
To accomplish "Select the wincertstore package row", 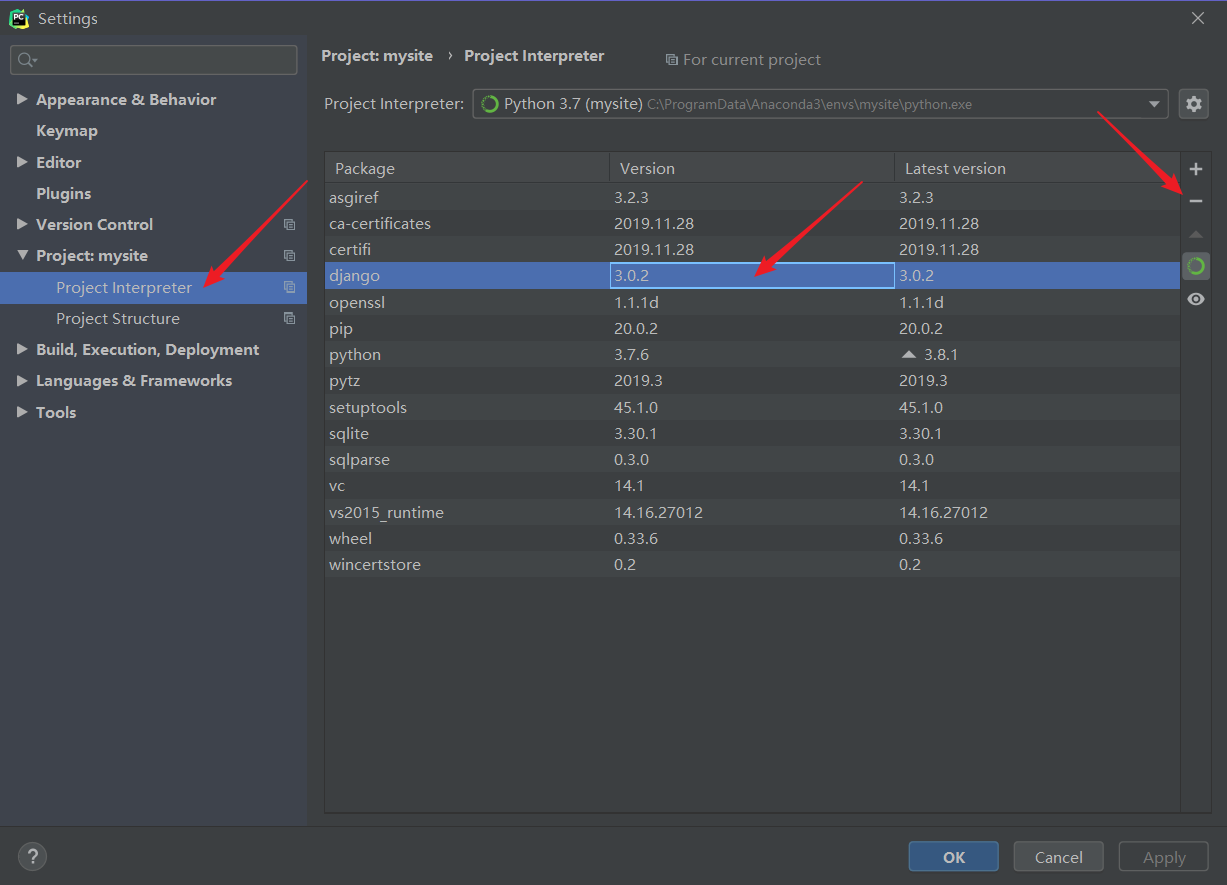I will click(x=752, y=564).
